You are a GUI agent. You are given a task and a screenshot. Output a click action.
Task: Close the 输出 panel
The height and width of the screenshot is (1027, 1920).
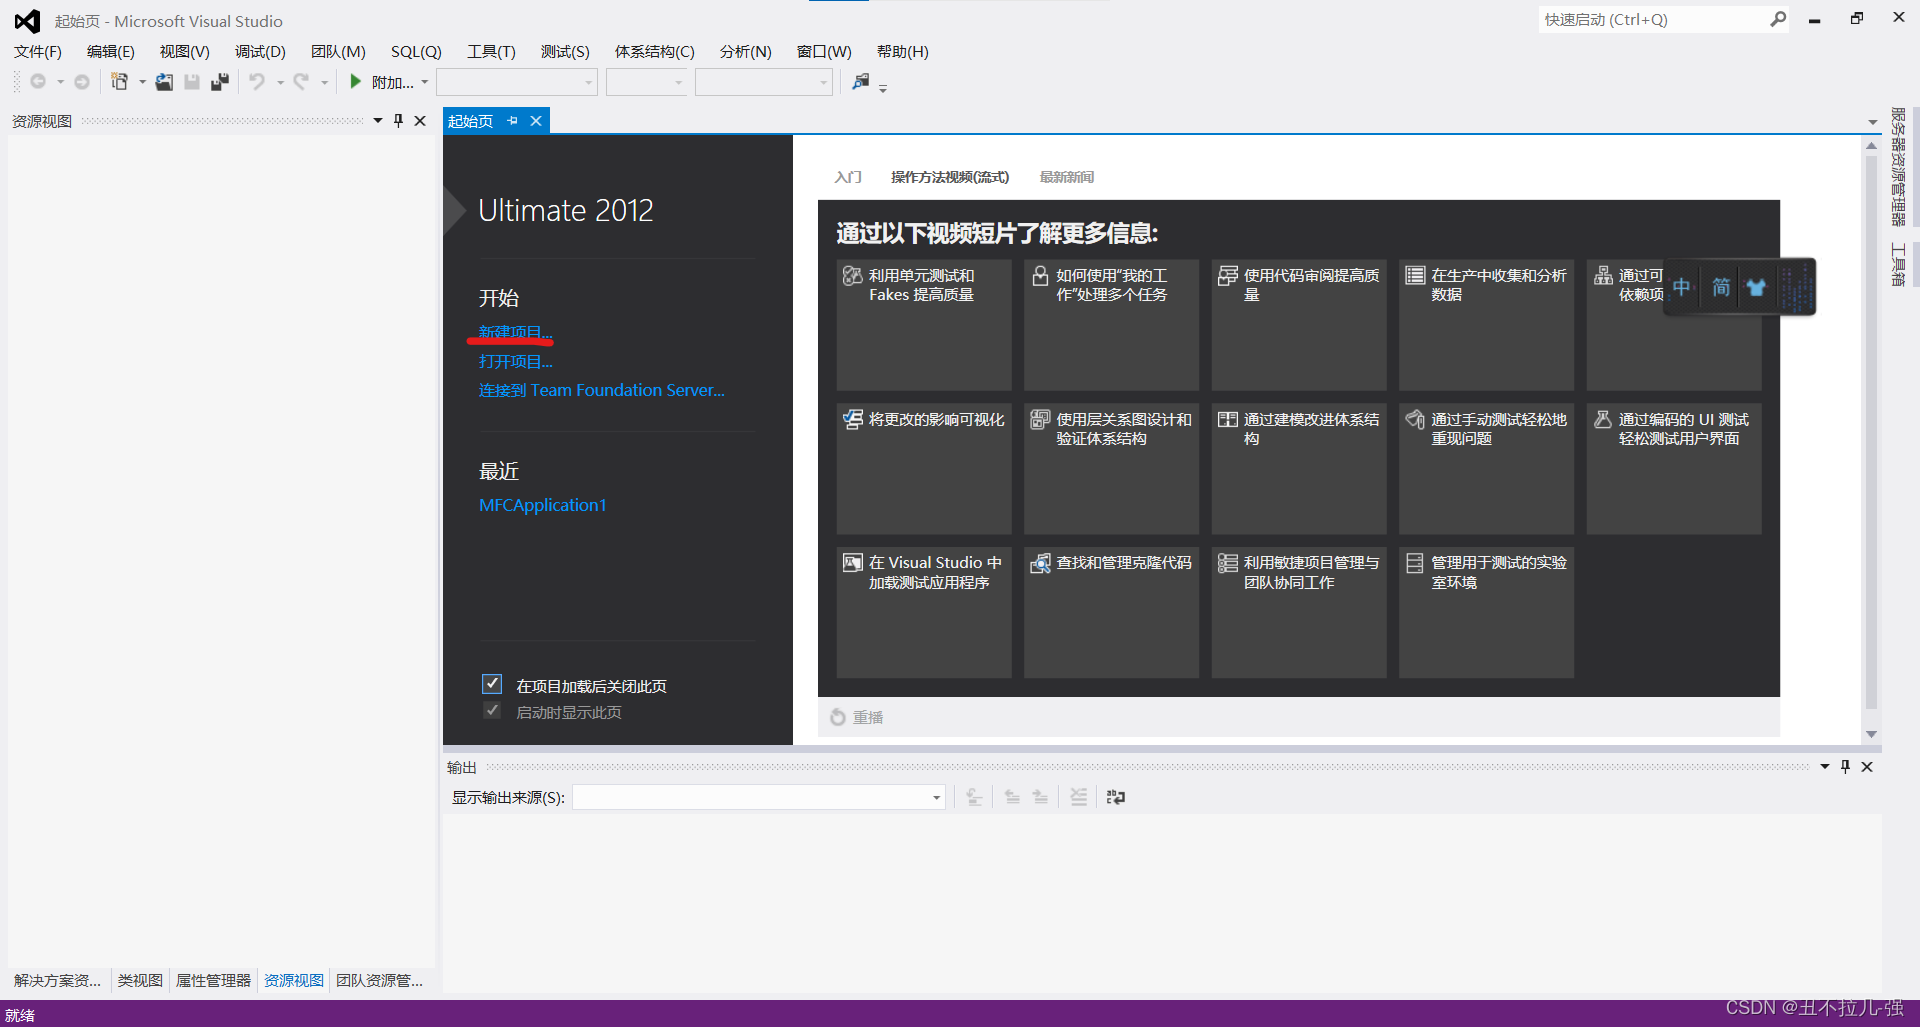[1867, 767]
